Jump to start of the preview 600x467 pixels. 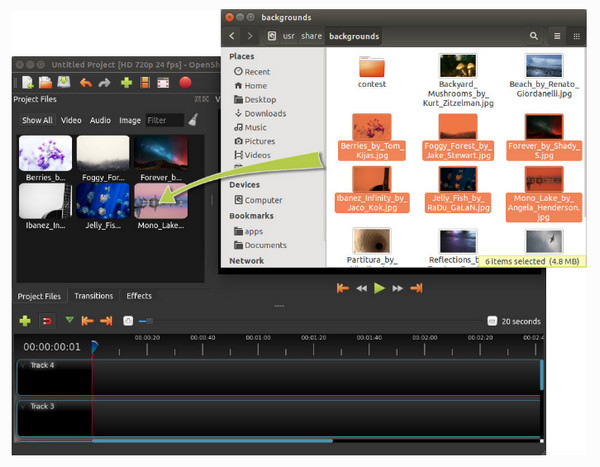coord(342,288)
